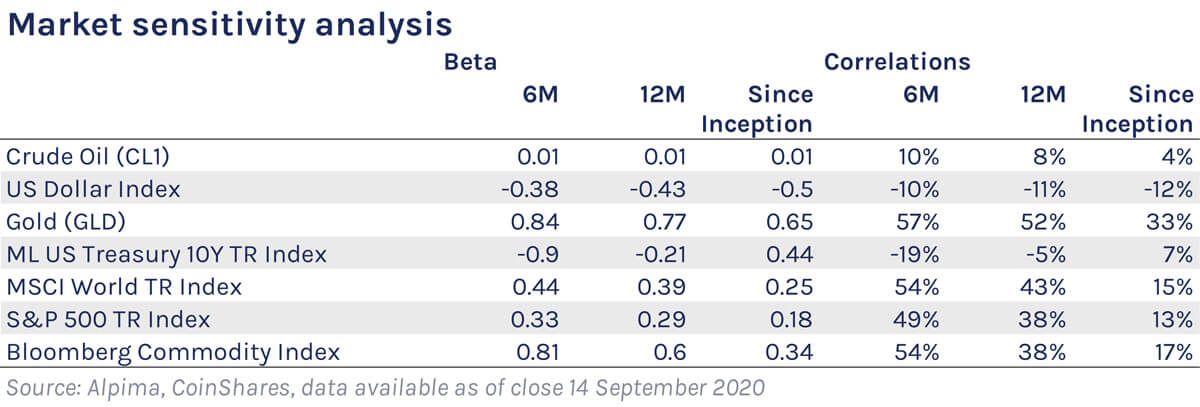Click Crude Oil since inception correlation 4%
1200x407 pixels.
(1177, 156)
